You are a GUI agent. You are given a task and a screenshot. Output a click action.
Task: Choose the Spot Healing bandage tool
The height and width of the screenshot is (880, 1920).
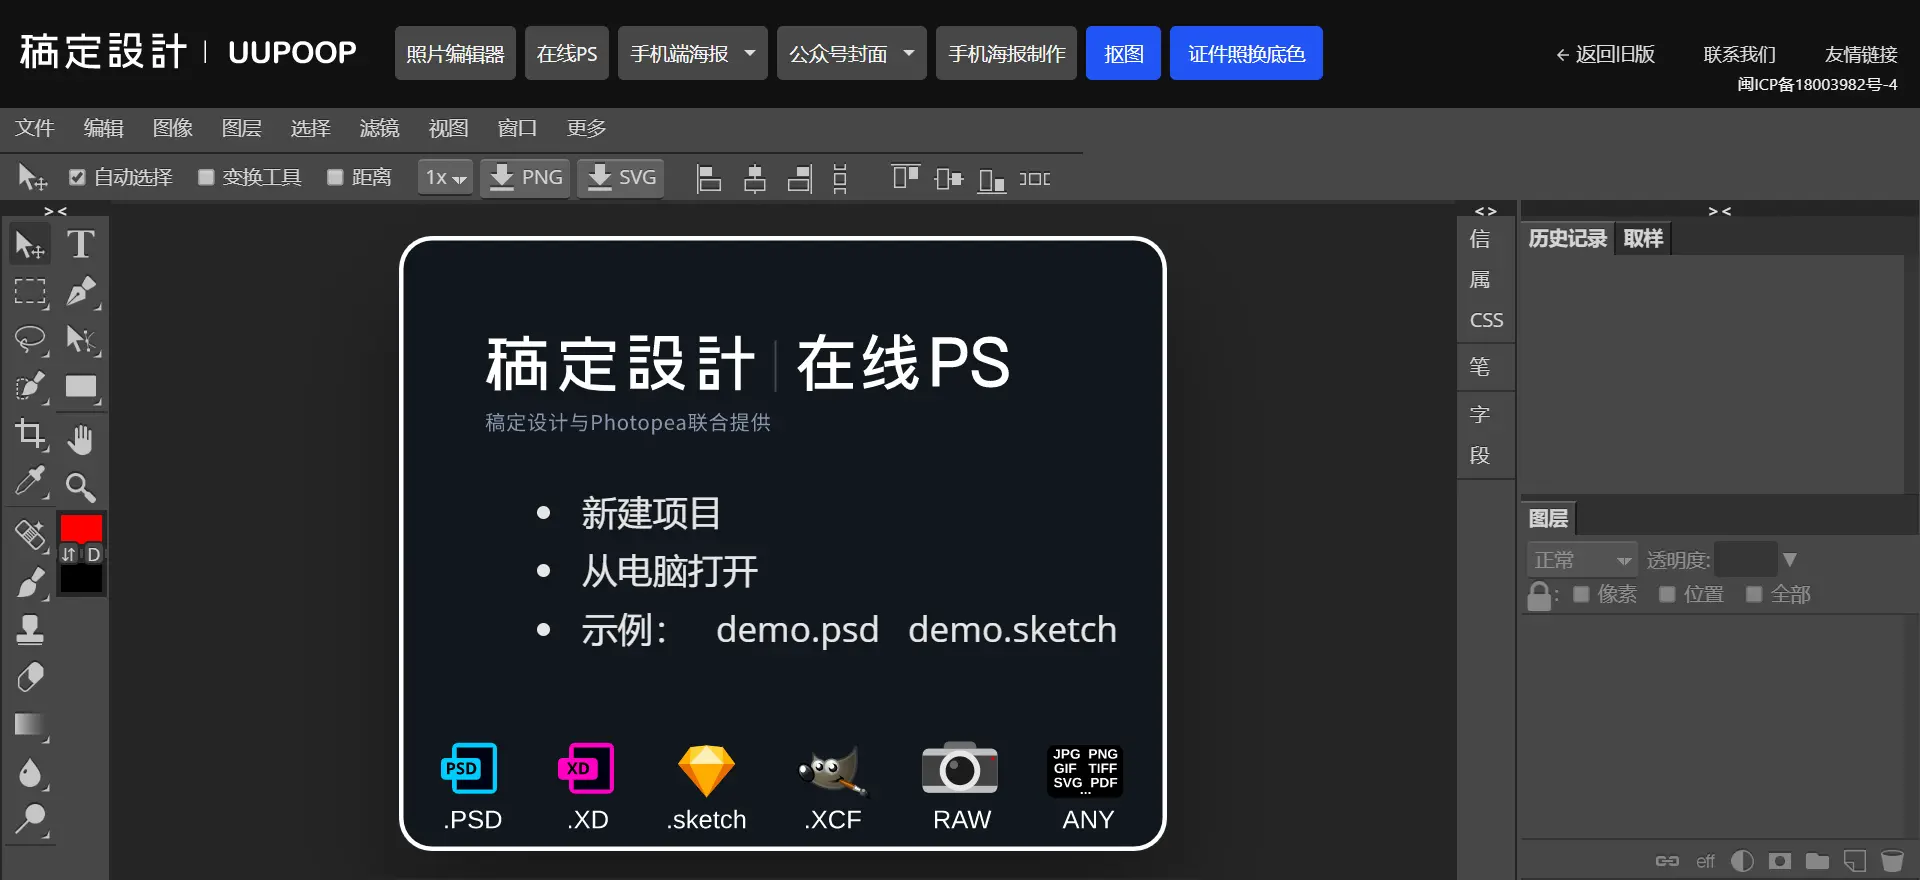click(30, 534)
